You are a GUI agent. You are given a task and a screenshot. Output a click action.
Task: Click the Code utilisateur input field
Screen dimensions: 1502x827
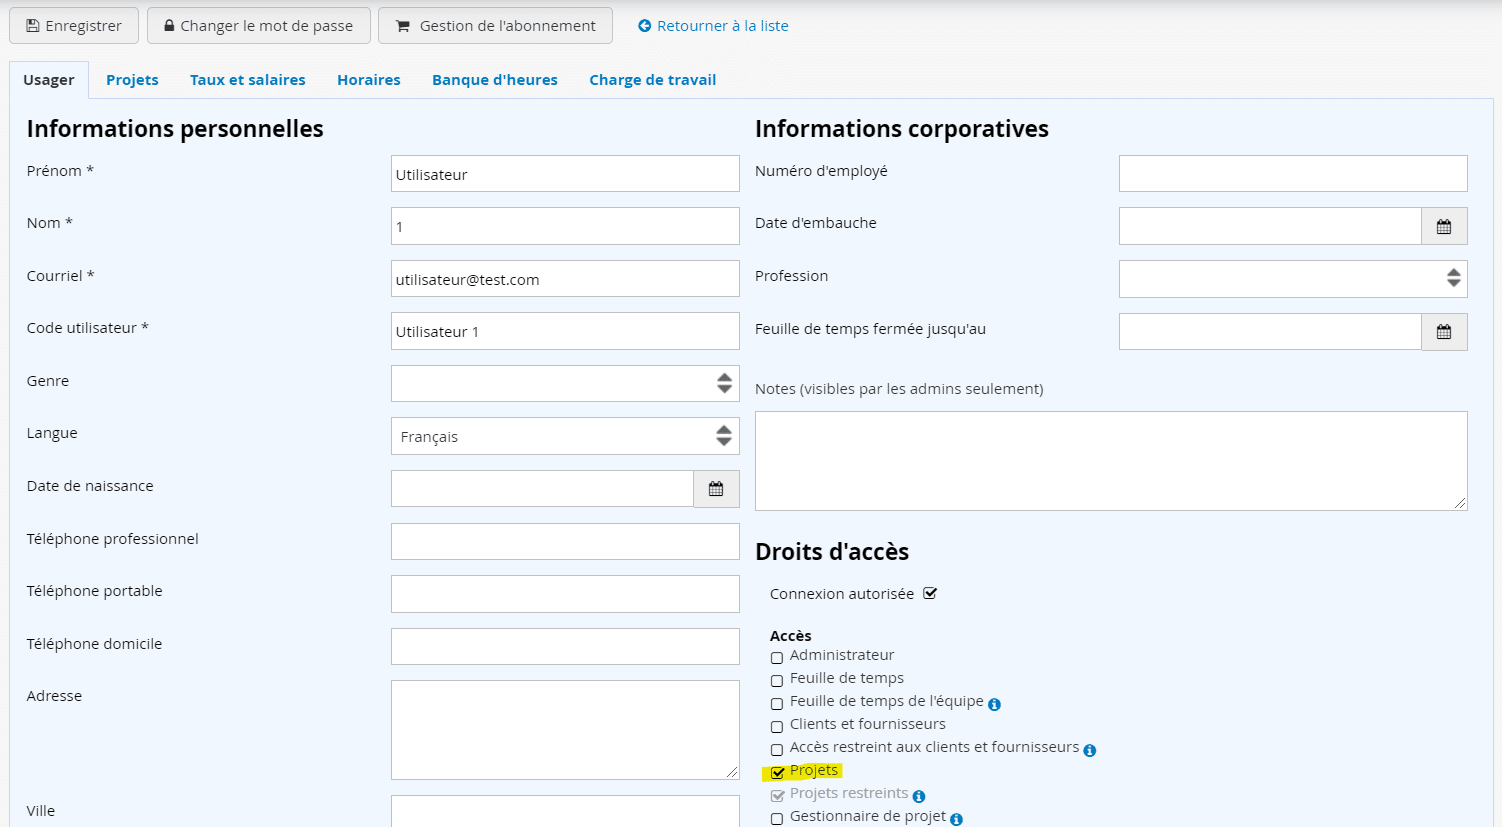(565, 331)
